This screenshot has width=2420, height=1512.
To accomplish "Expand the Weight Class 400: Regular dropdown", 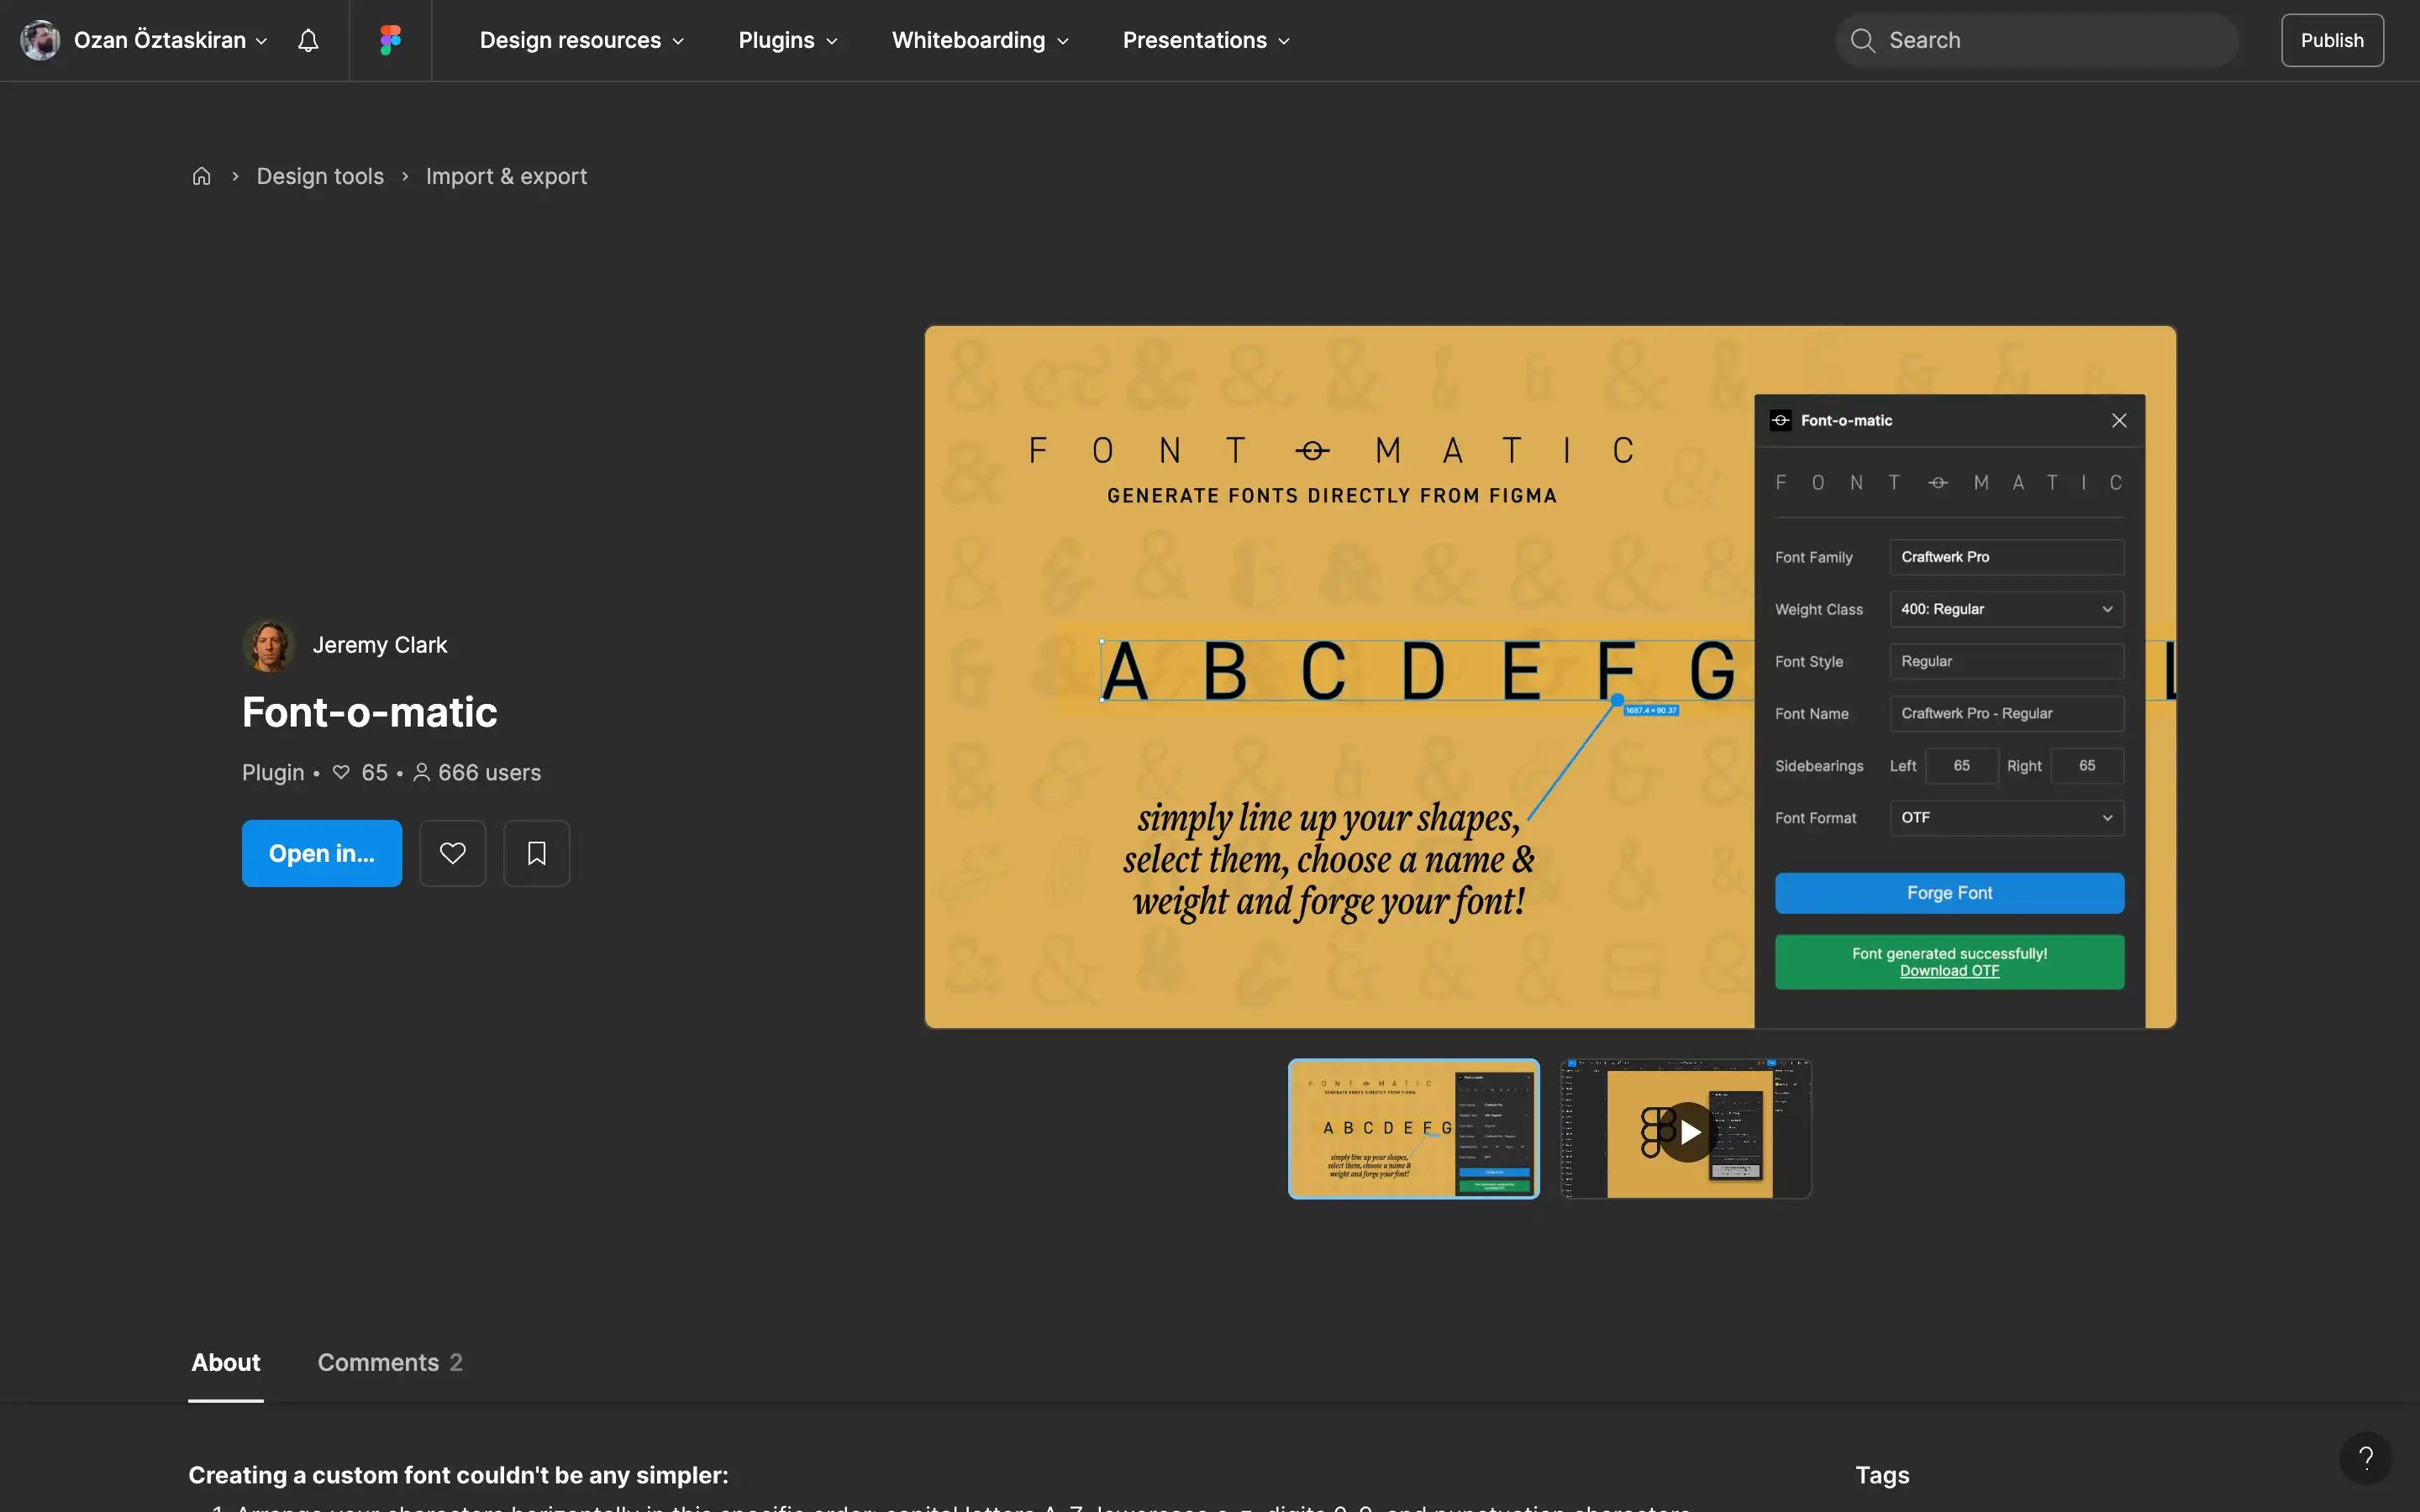I will point(2006,609).
